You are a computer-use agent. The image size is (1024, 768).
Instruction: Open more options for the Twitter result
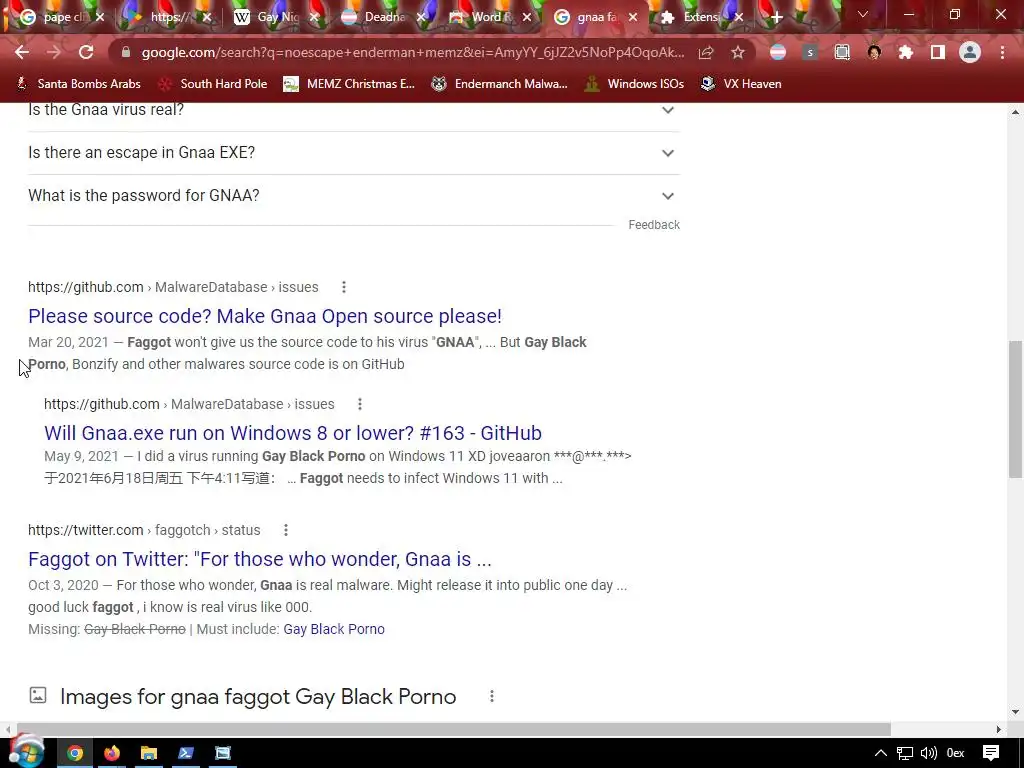coord(285,530)
